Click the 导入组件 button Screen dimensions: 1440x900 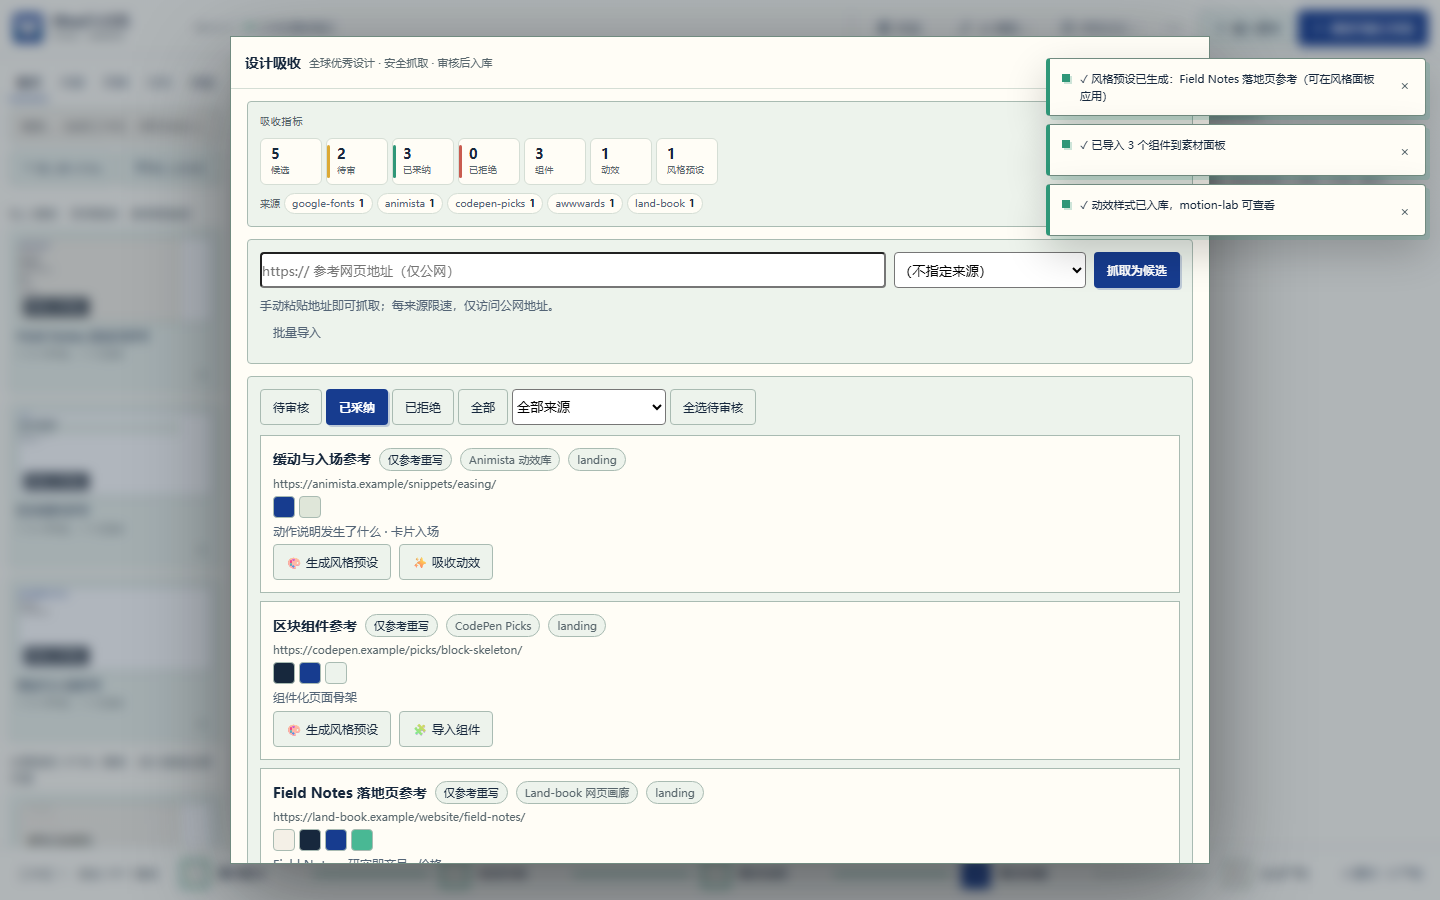(x=446, y=729)
